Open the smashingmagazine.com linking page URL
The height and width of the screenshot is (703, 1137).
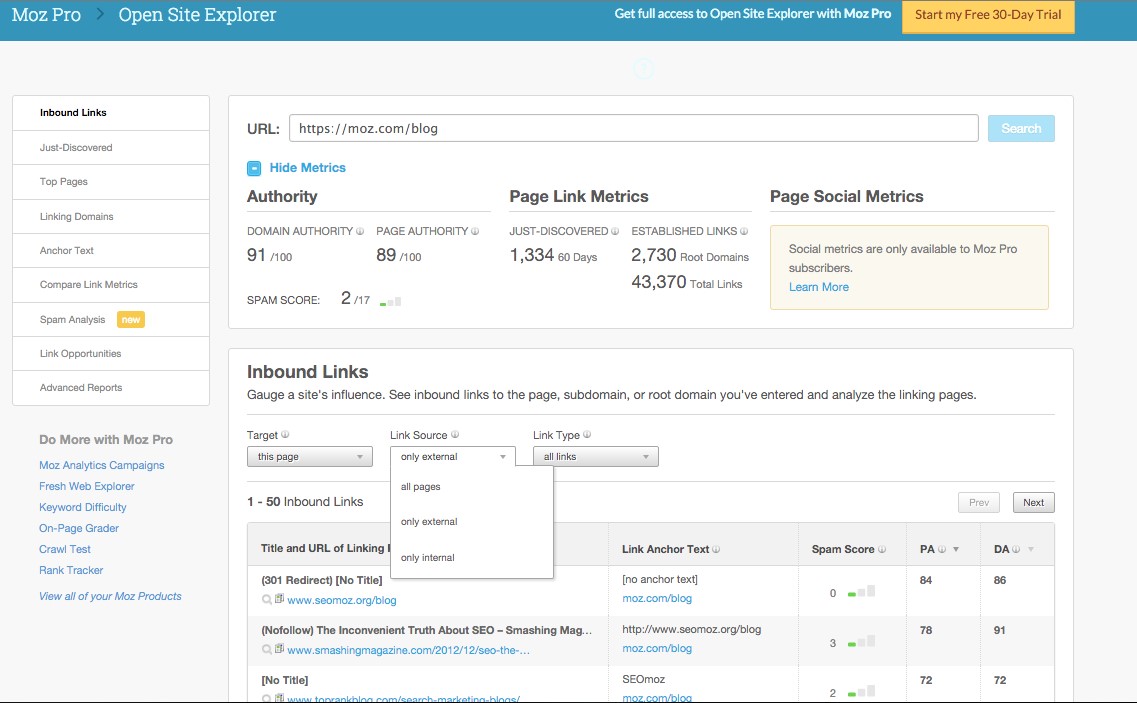408,650
